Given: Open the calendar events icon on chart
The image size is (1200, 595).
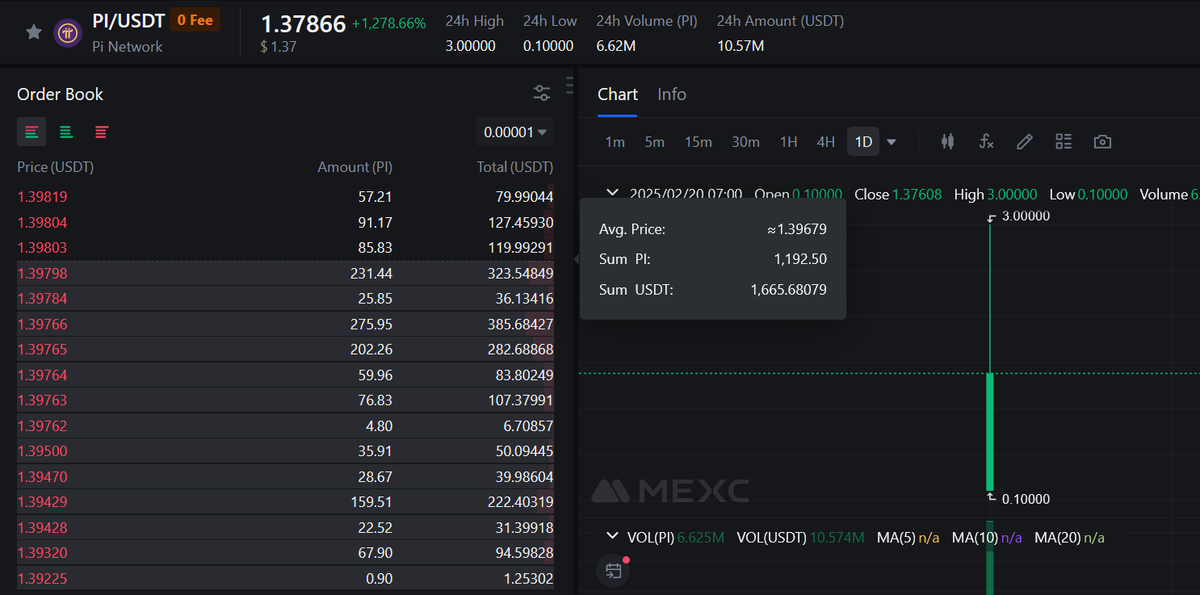Looking at the screenshot, I should coord(614,570).
